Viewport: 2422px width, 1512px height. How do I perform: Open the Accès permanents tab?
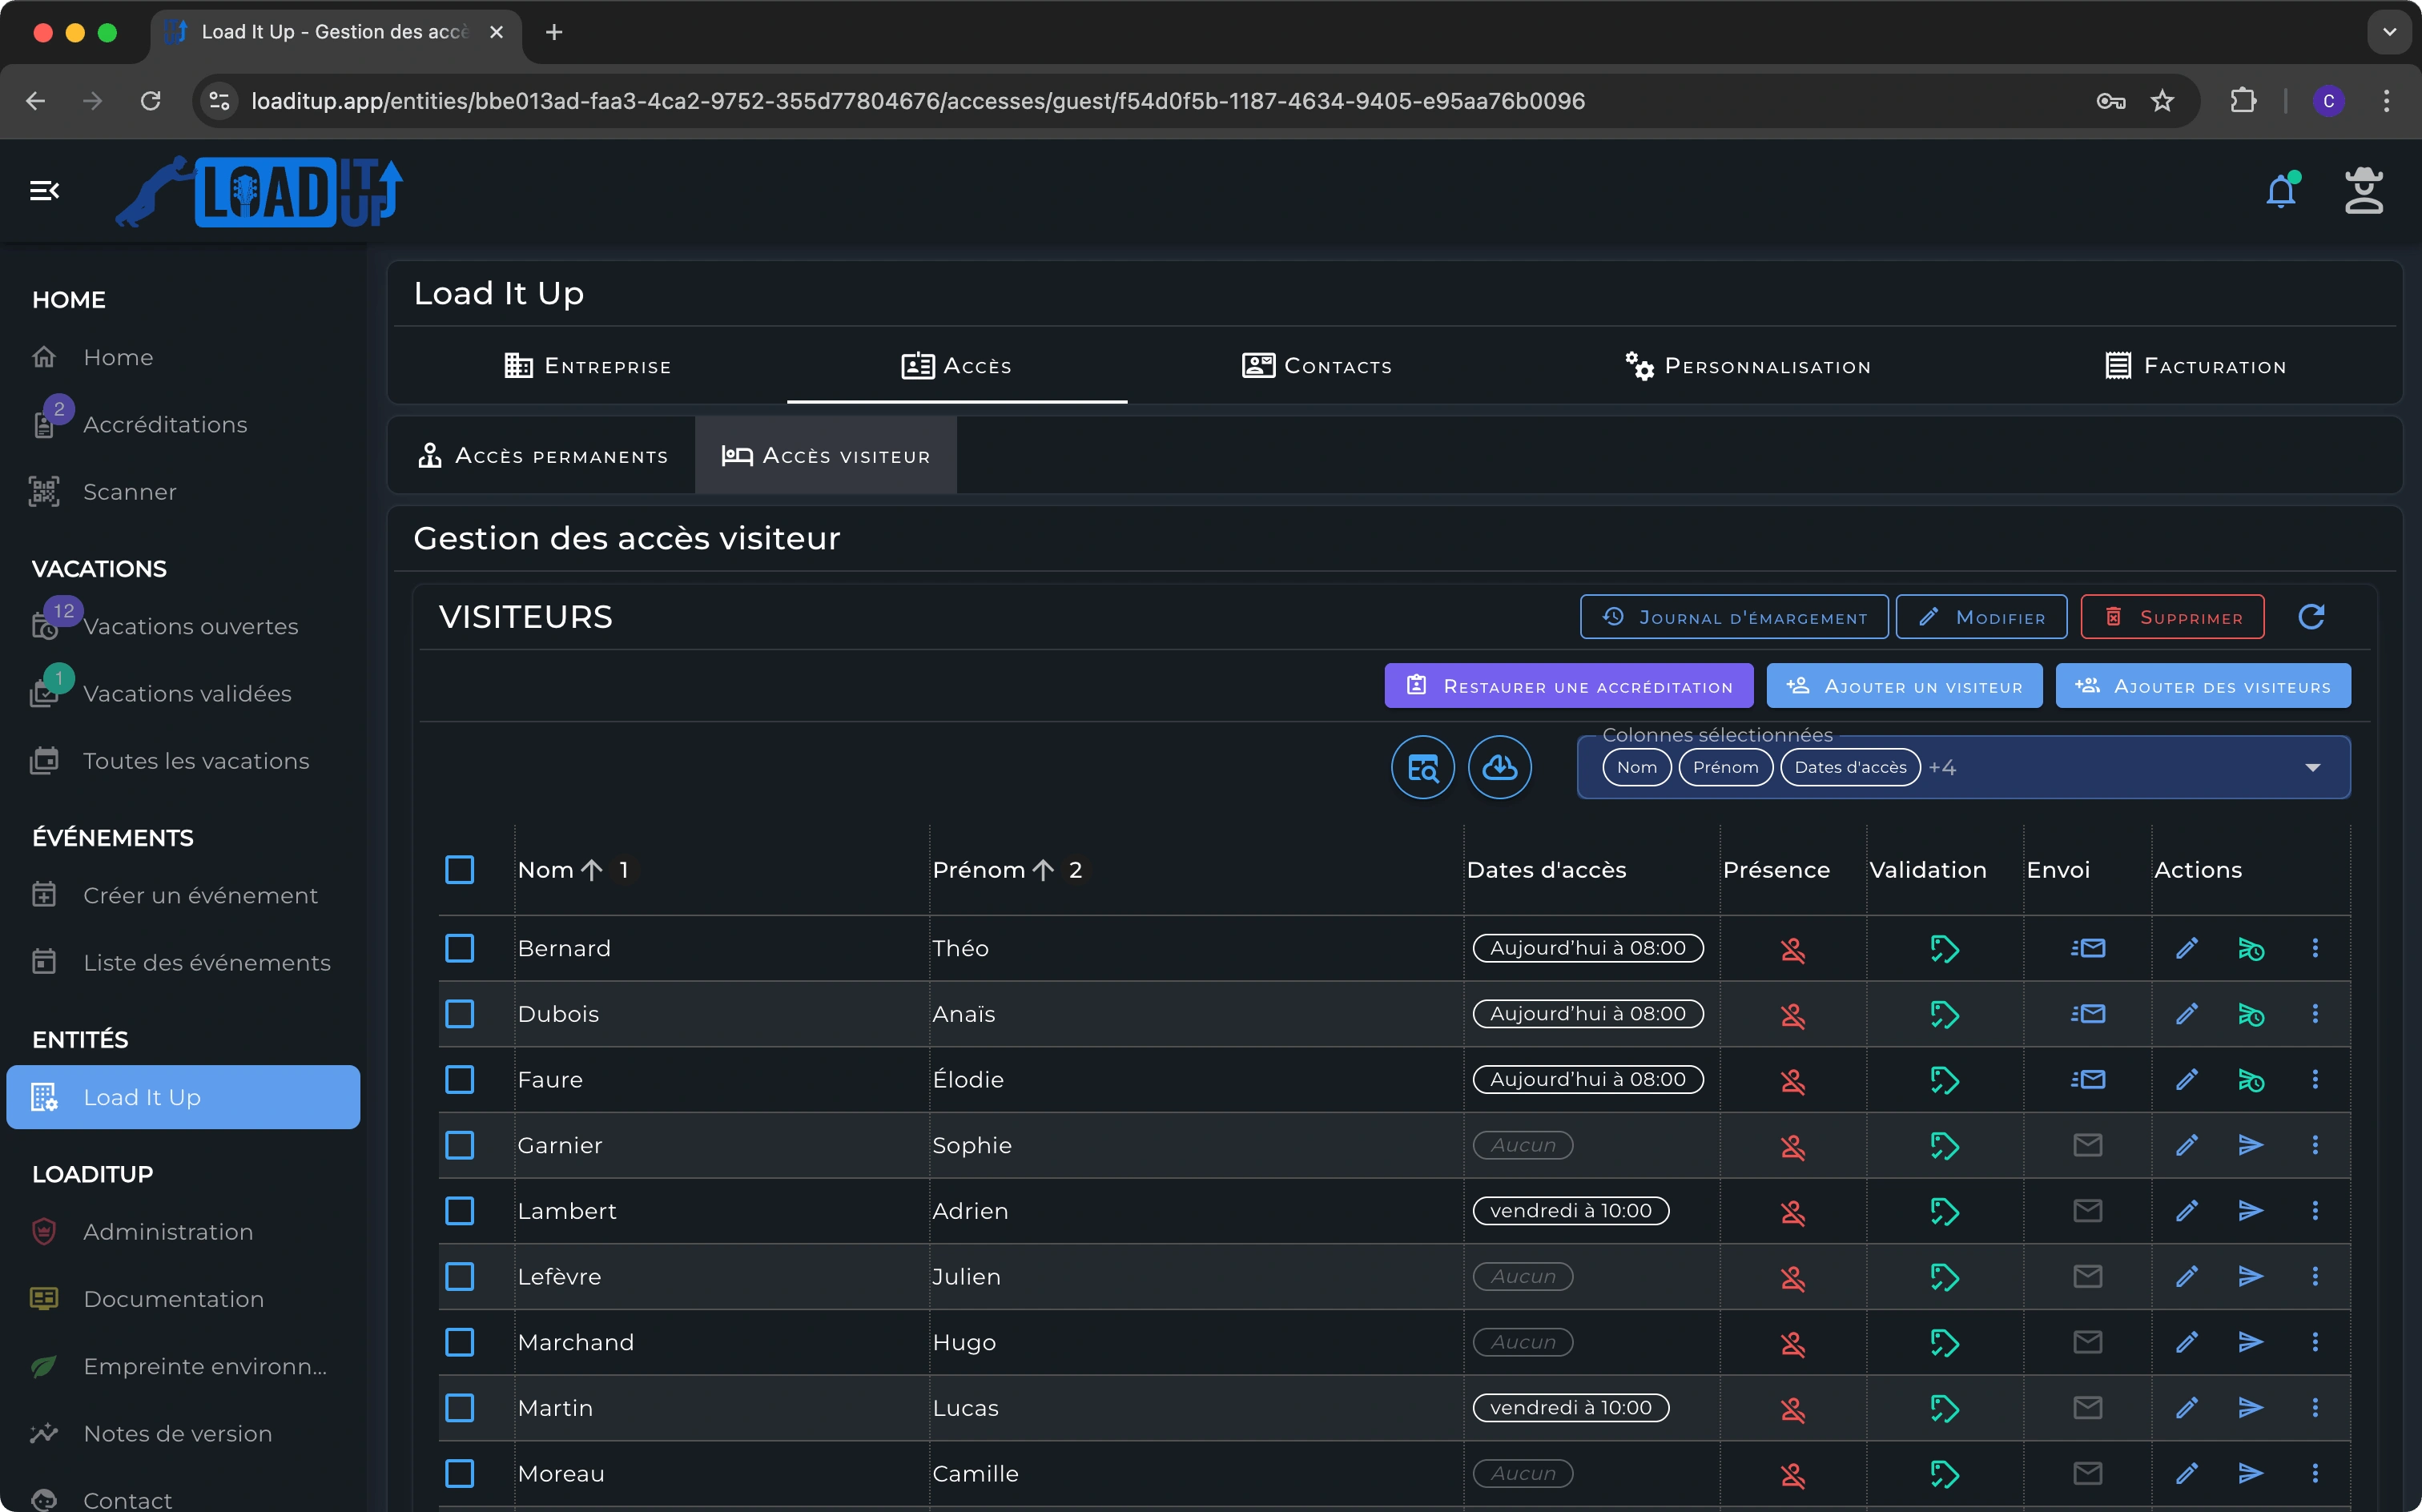pyautogui.click(x=543, y=456)
